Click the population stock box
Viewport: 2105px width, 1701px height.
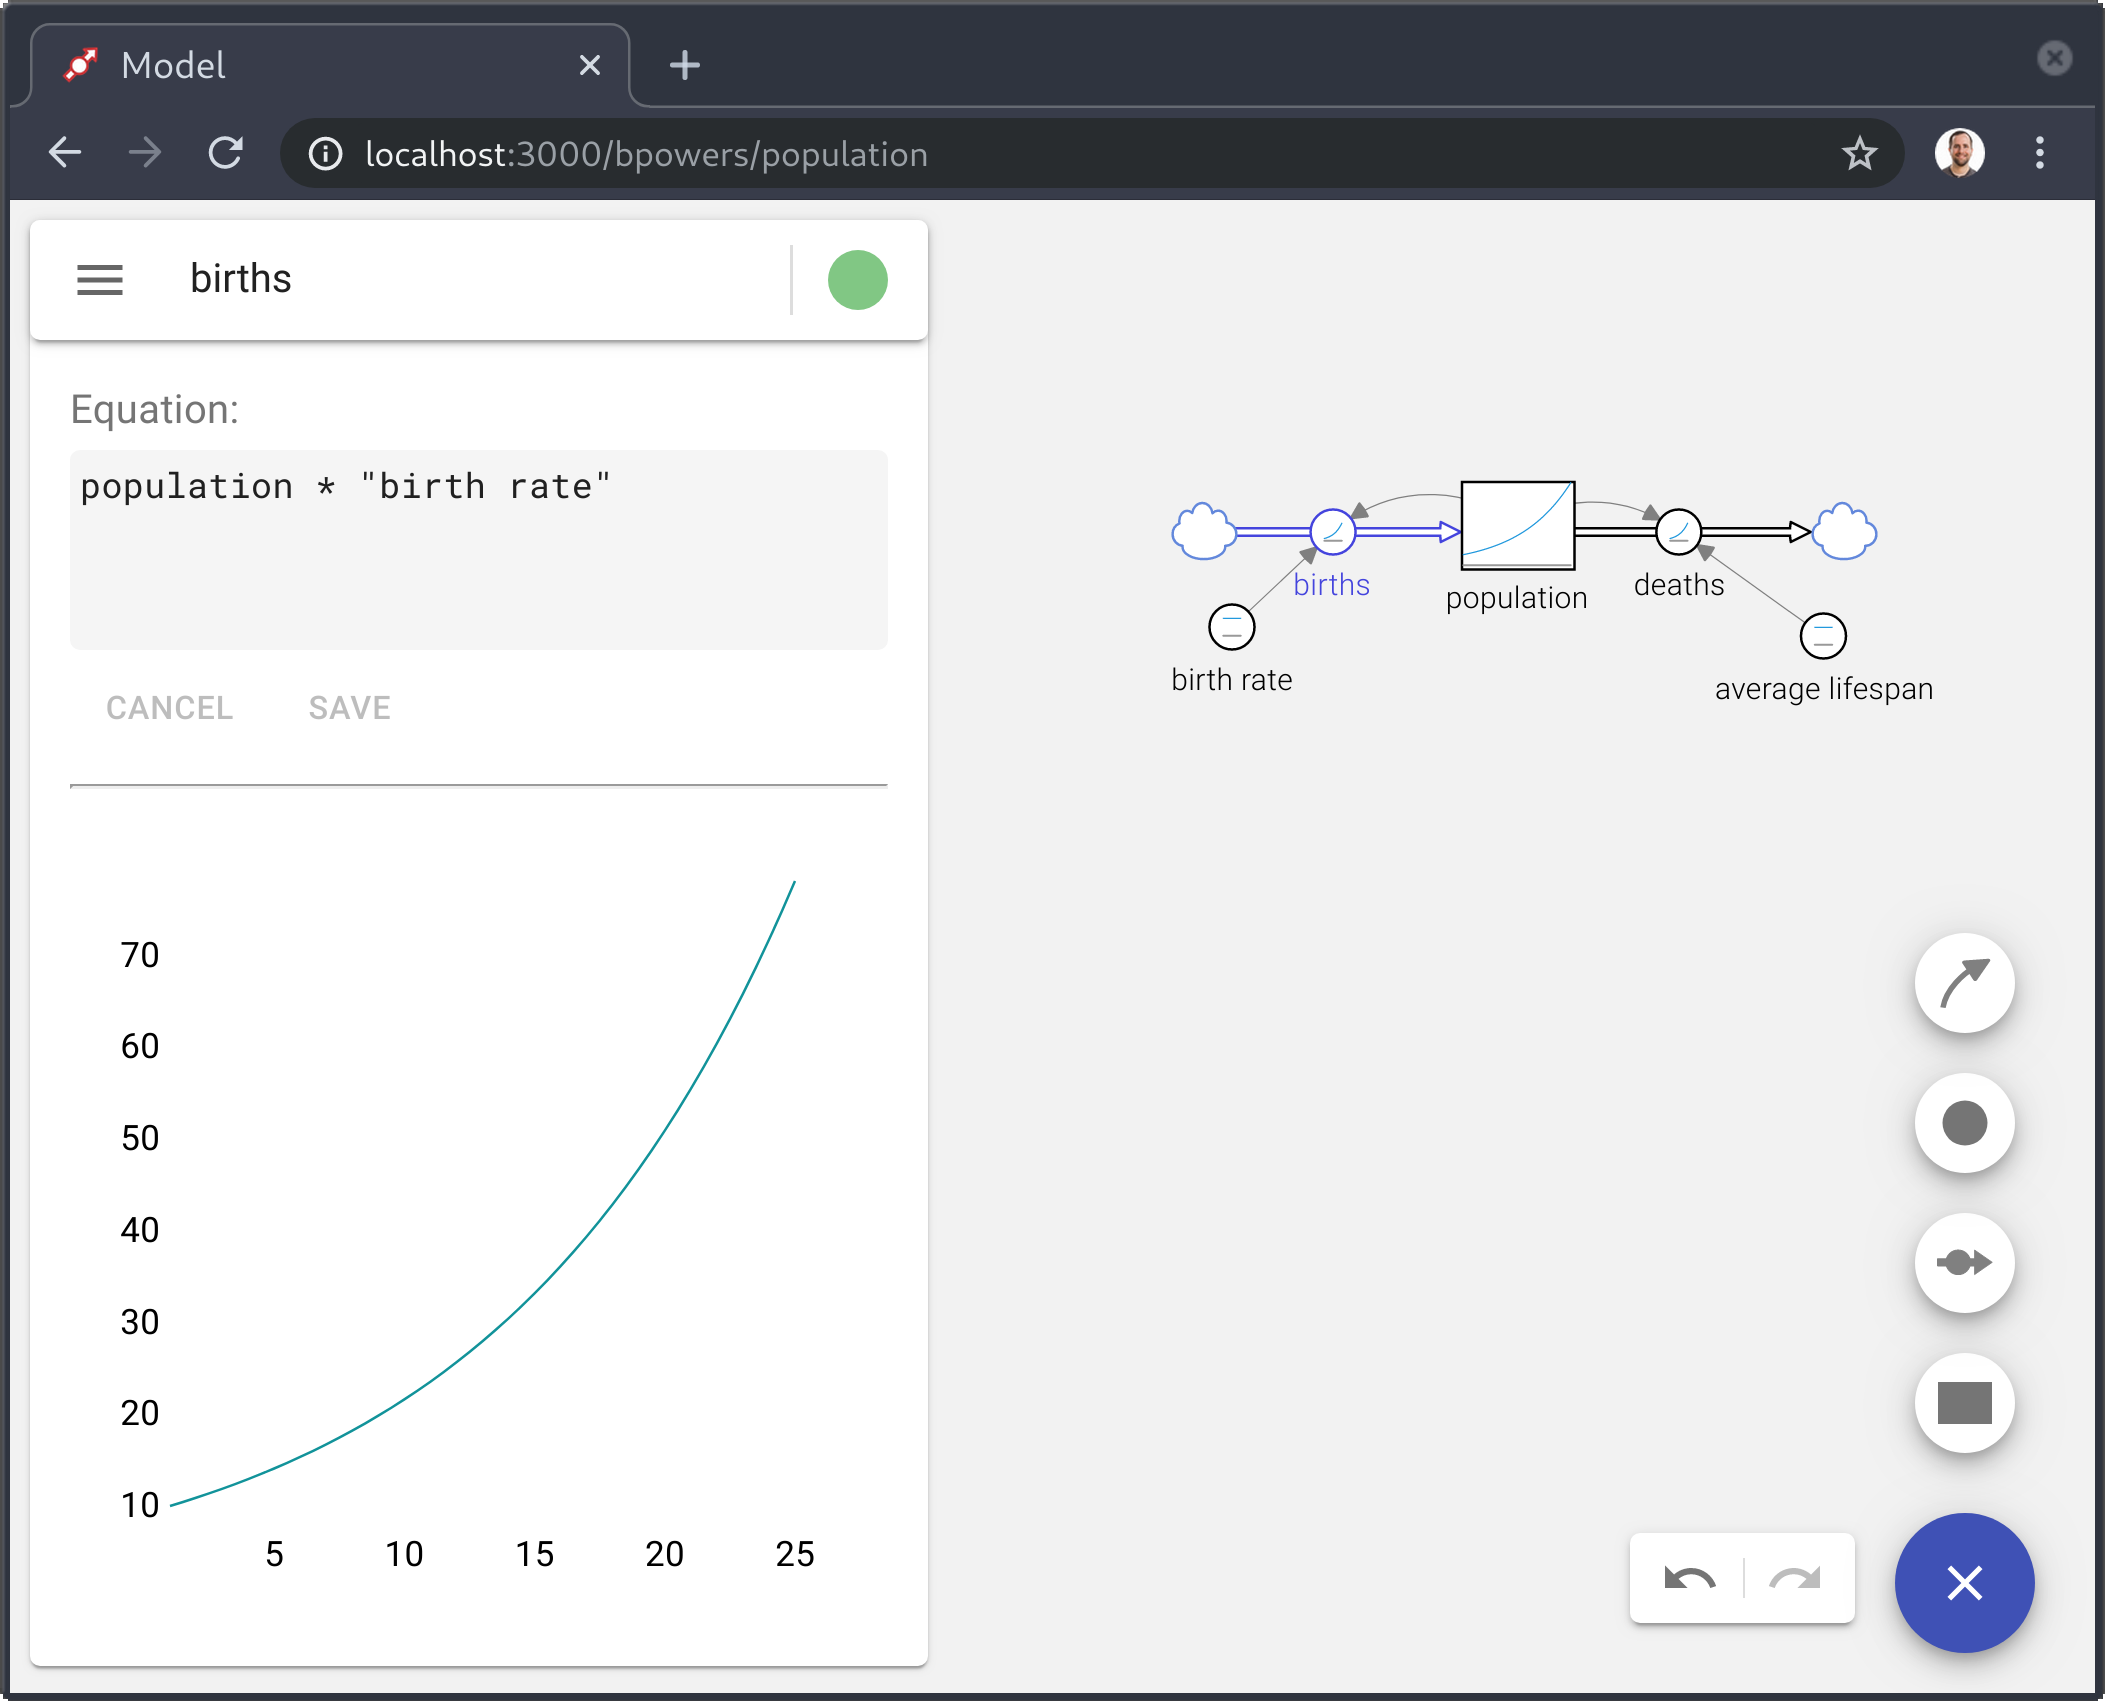pos(1517,525)
